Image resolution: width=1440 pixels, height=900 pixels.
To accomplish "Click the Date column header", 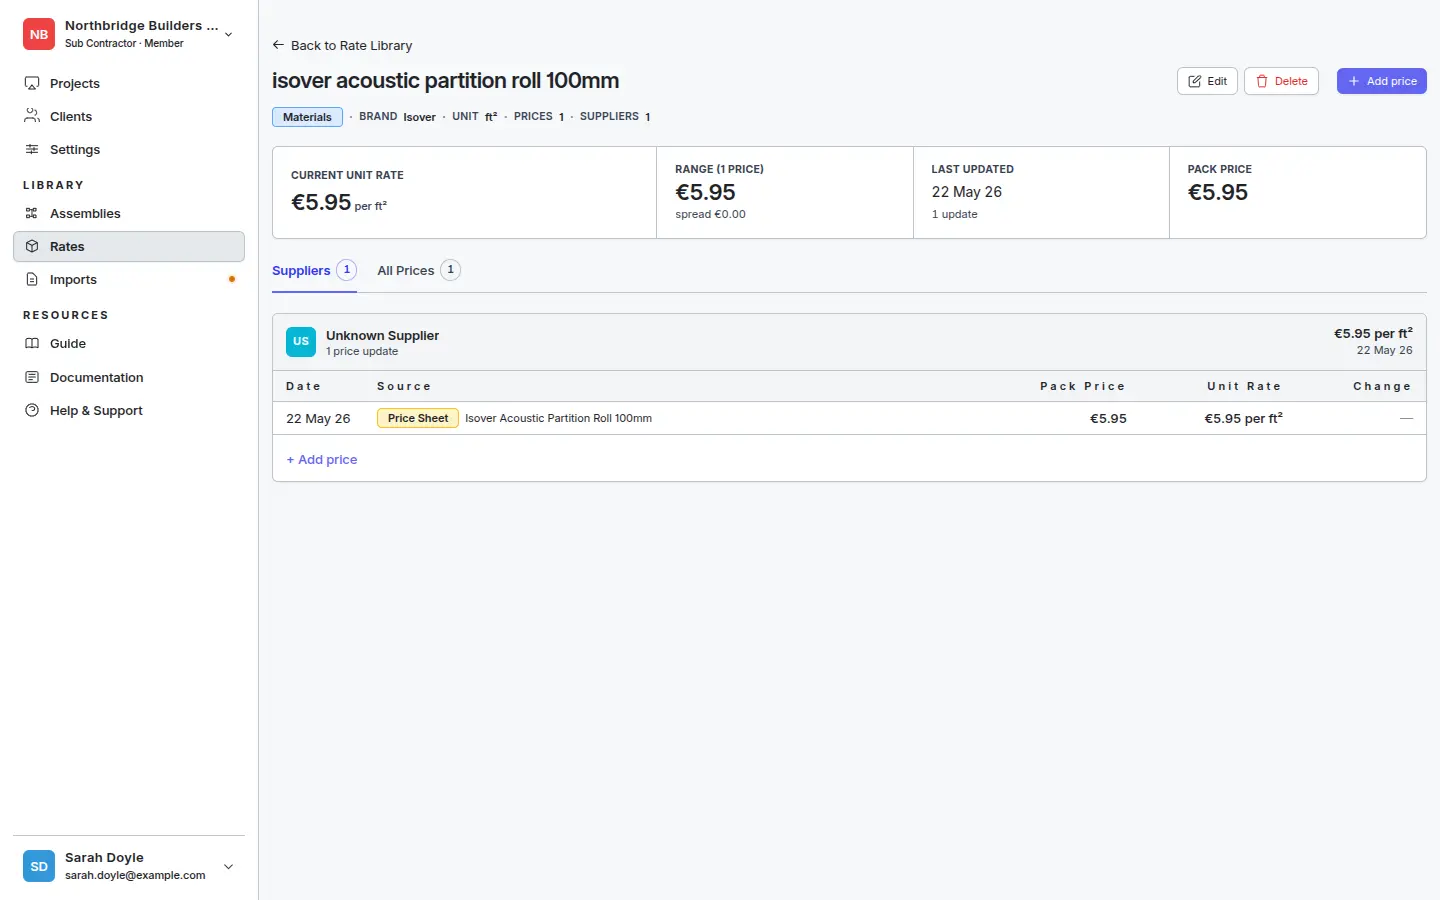I will pyautogui.click(x=304, y=386).
